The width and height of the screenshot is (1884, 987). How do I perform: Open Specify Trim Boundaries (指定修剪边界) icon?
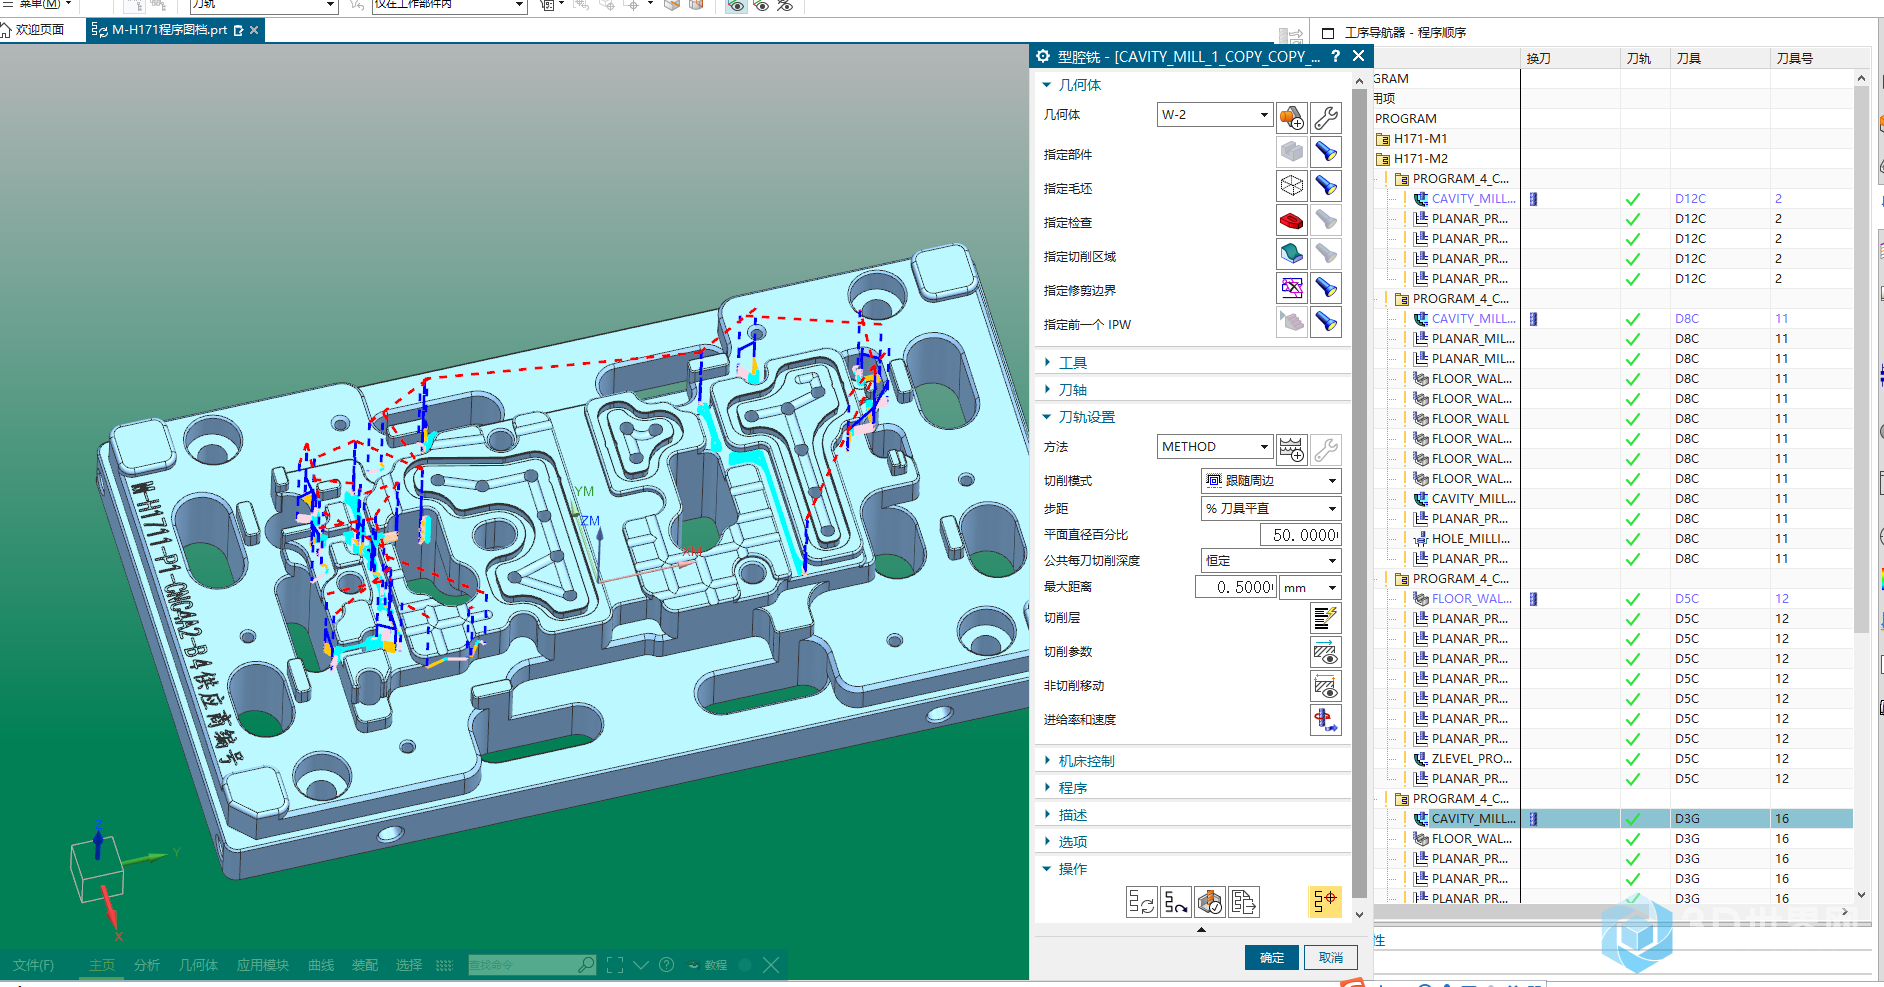click(1291, 288)
